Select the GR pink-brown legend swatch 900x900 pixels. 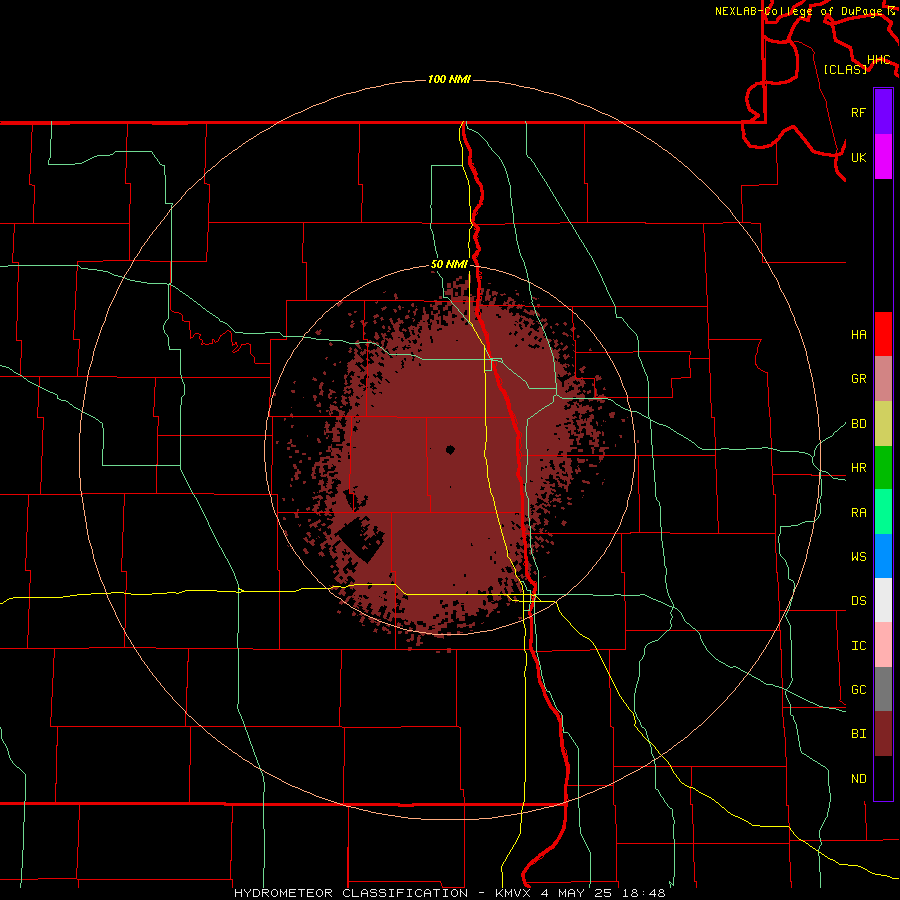pyautogui.click(x=883, y=379)
